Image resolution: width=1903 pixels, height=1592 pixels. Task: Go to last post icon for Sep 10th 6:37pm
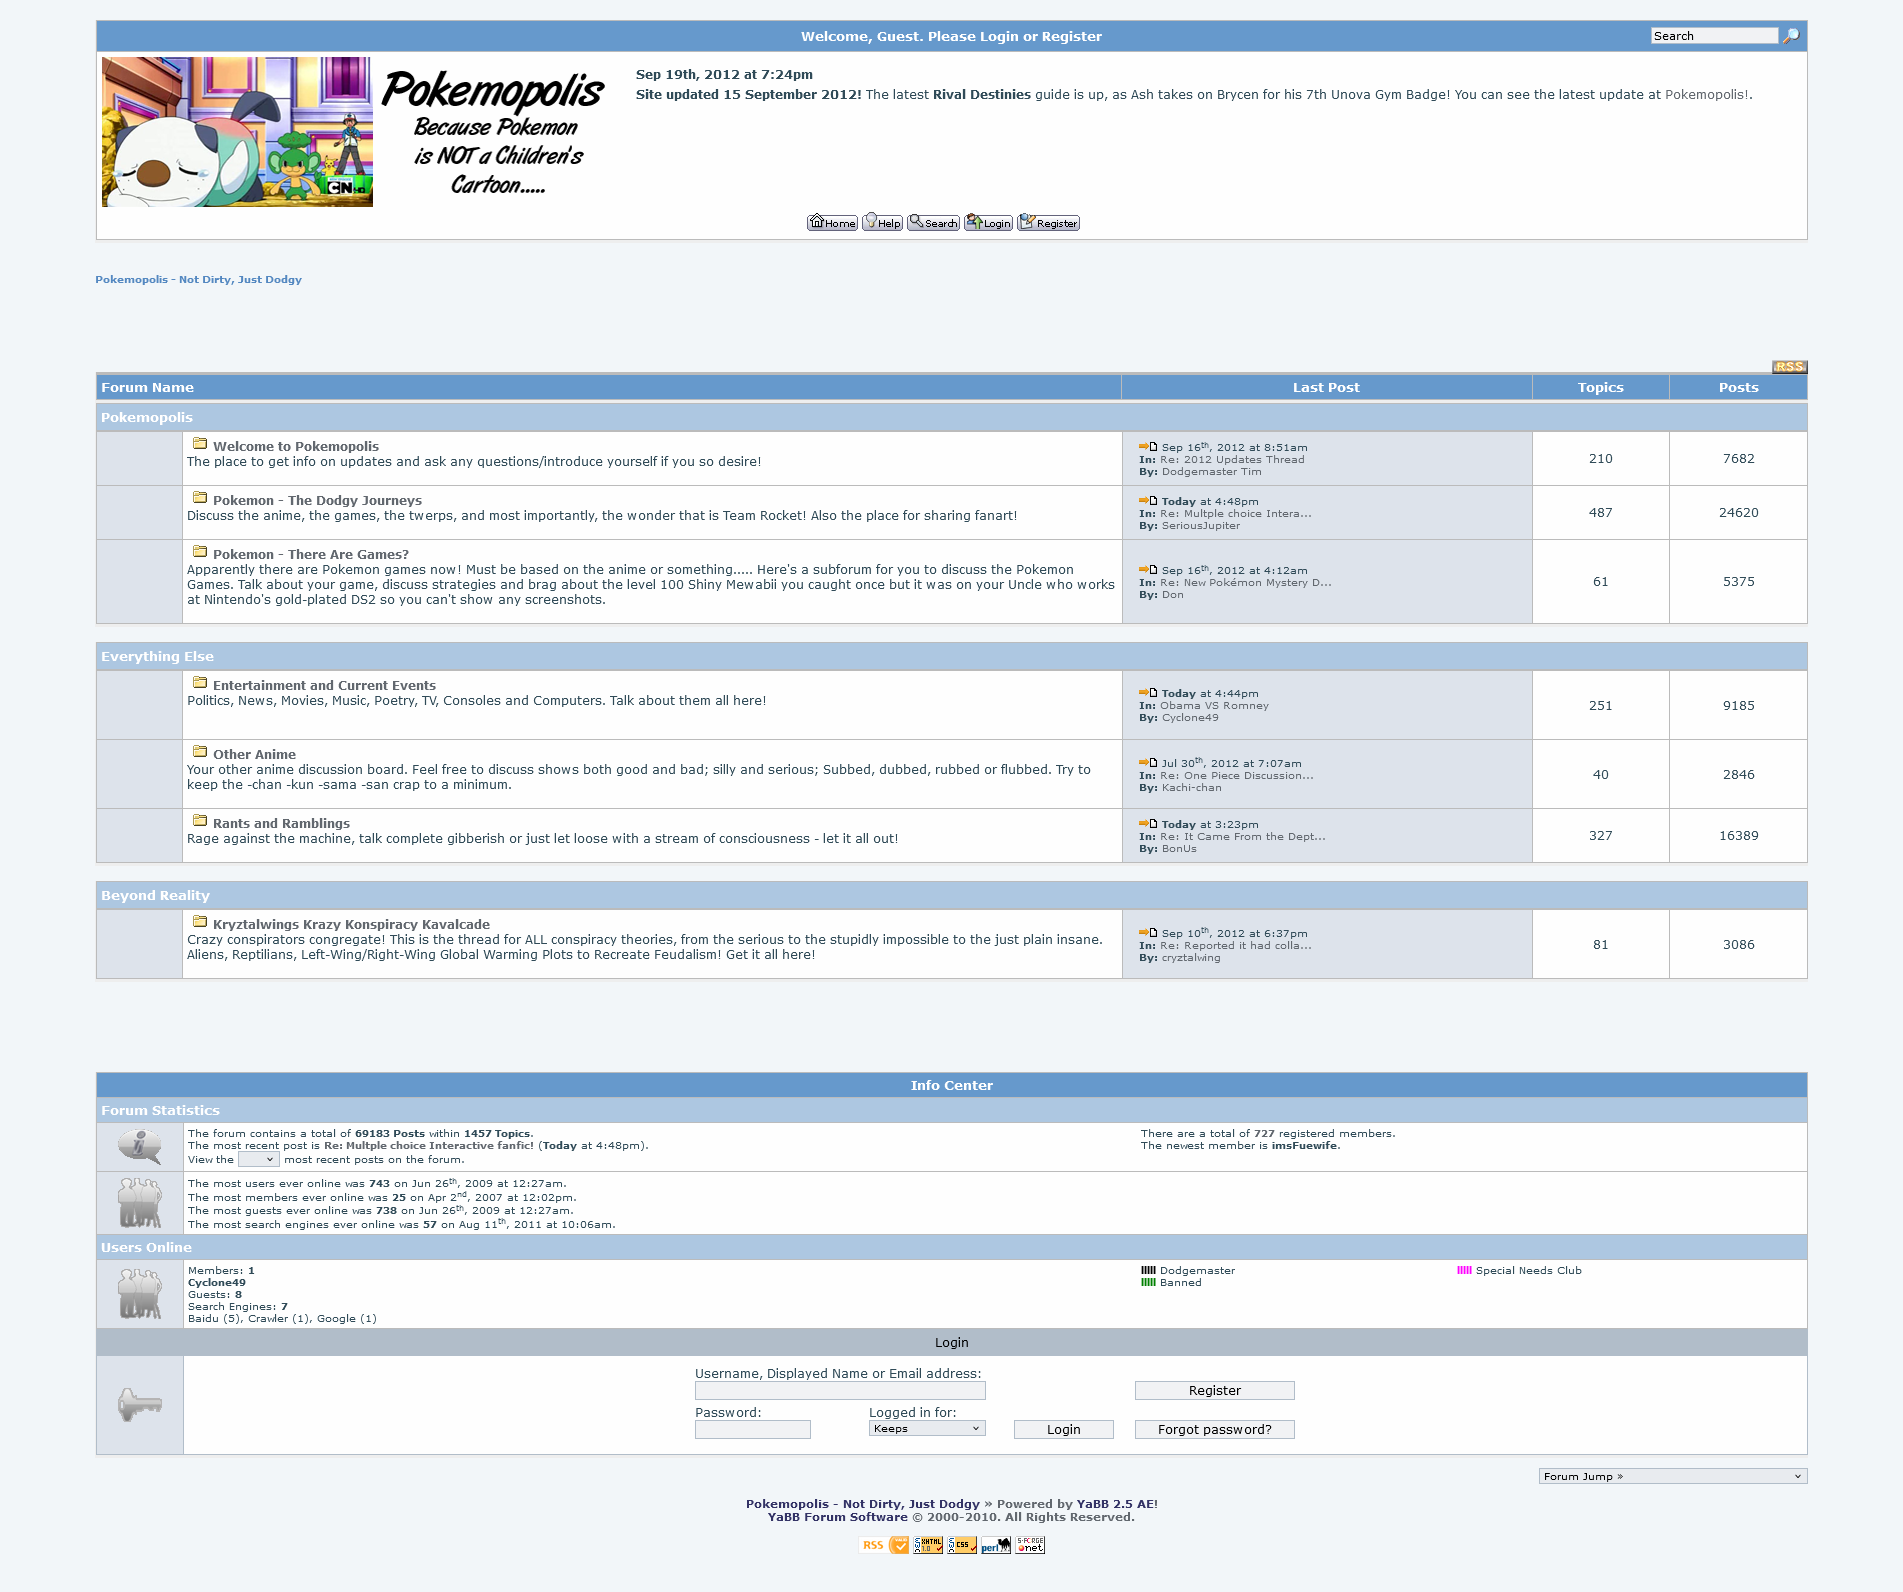point(1148,933)
